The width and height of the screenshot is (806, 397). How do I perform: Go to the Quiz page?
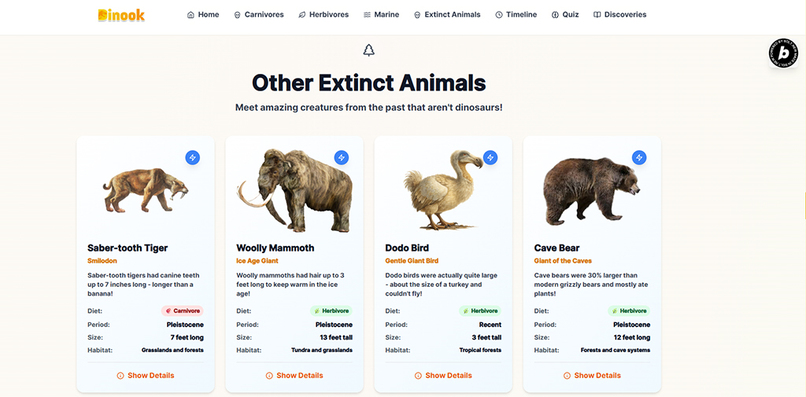pyautogui.click(x=565, y=15)
